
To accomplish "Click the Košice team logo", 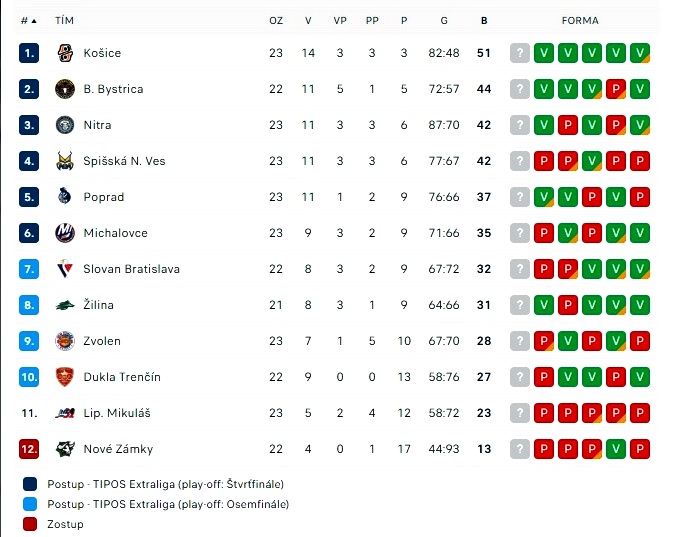I will click(65, 53).
